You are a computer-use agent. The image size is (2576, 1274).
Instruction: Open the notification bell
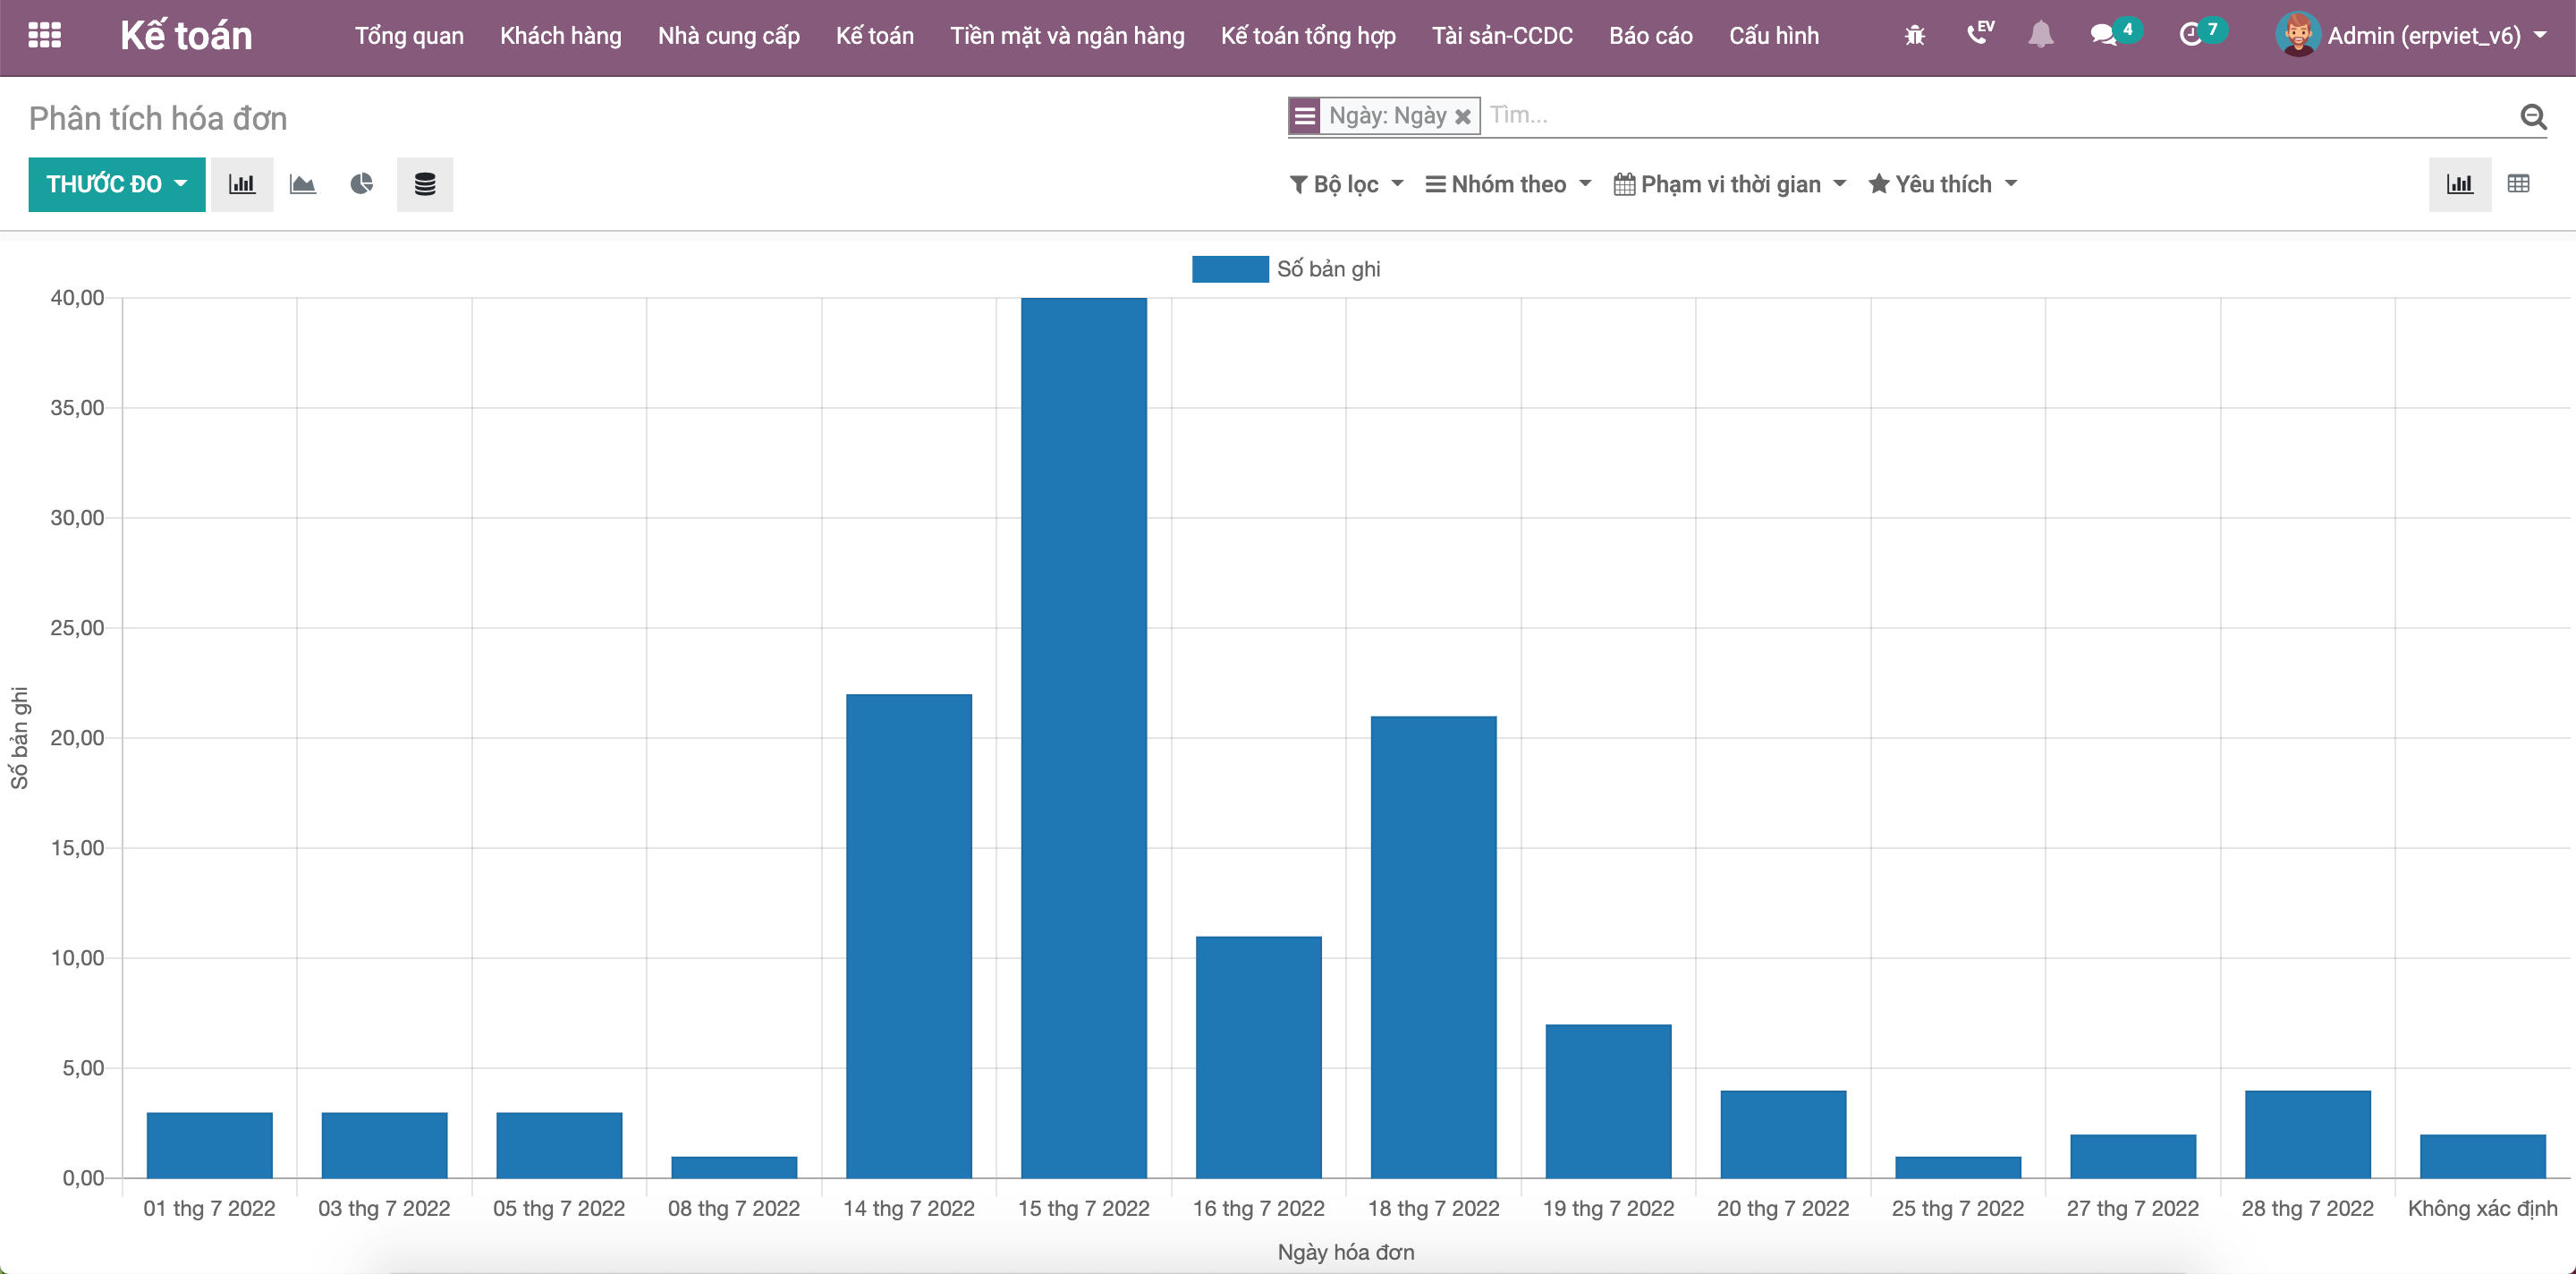click(x=2040, y=36)
